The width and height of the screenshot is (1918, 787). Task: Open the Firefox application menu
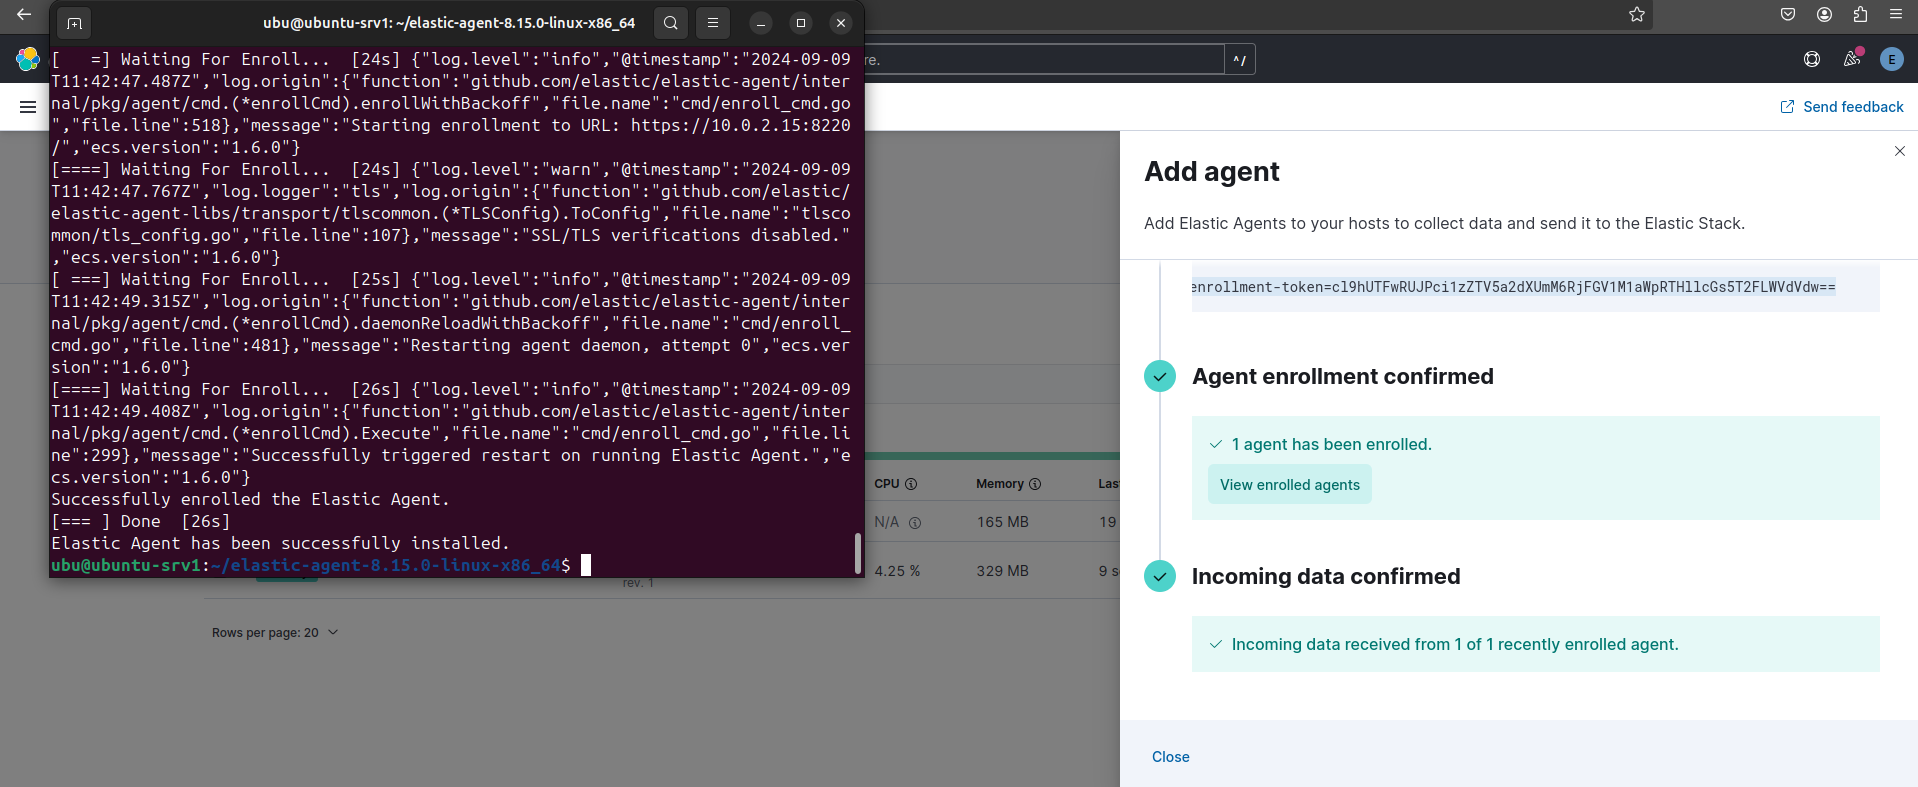click(1896, 14)
